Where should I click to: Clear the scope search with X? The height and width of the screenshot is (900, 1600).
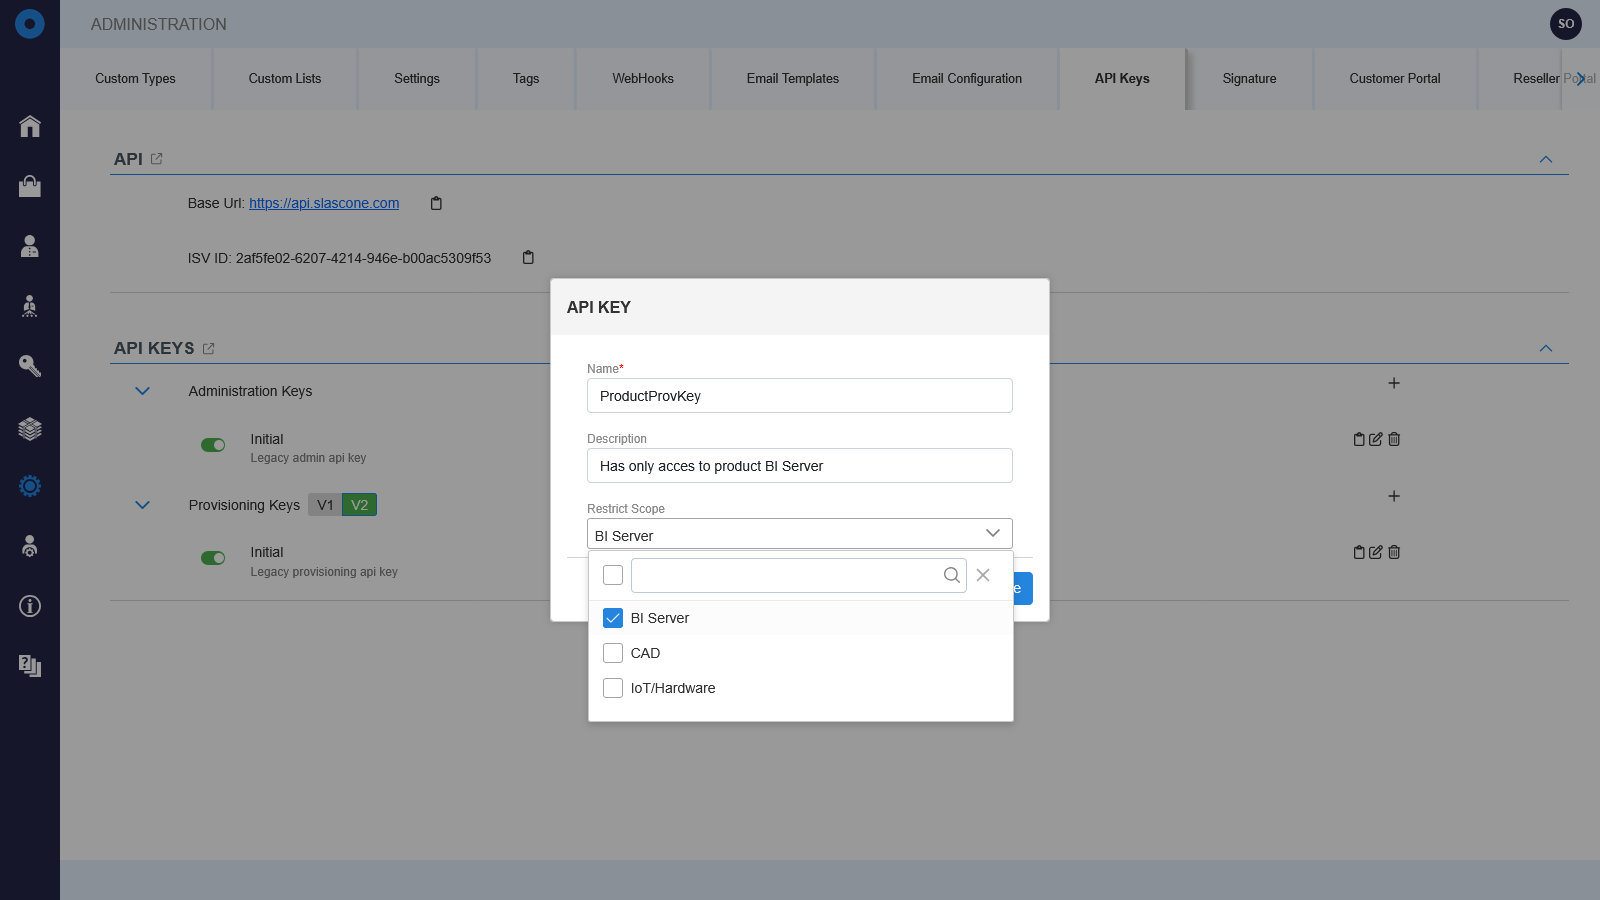pos(983,575)
